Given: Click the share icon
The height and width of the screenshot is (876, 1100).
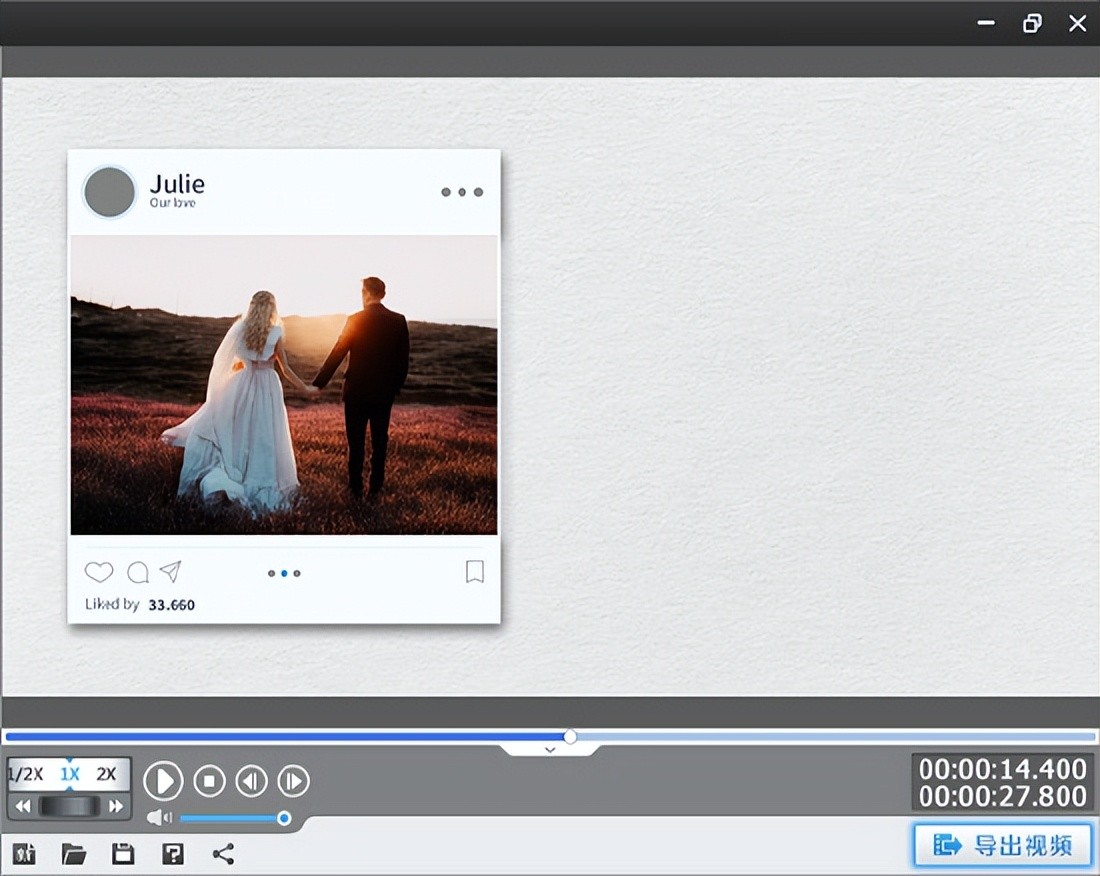Looking at the screenshot, I should coord(223,854).
